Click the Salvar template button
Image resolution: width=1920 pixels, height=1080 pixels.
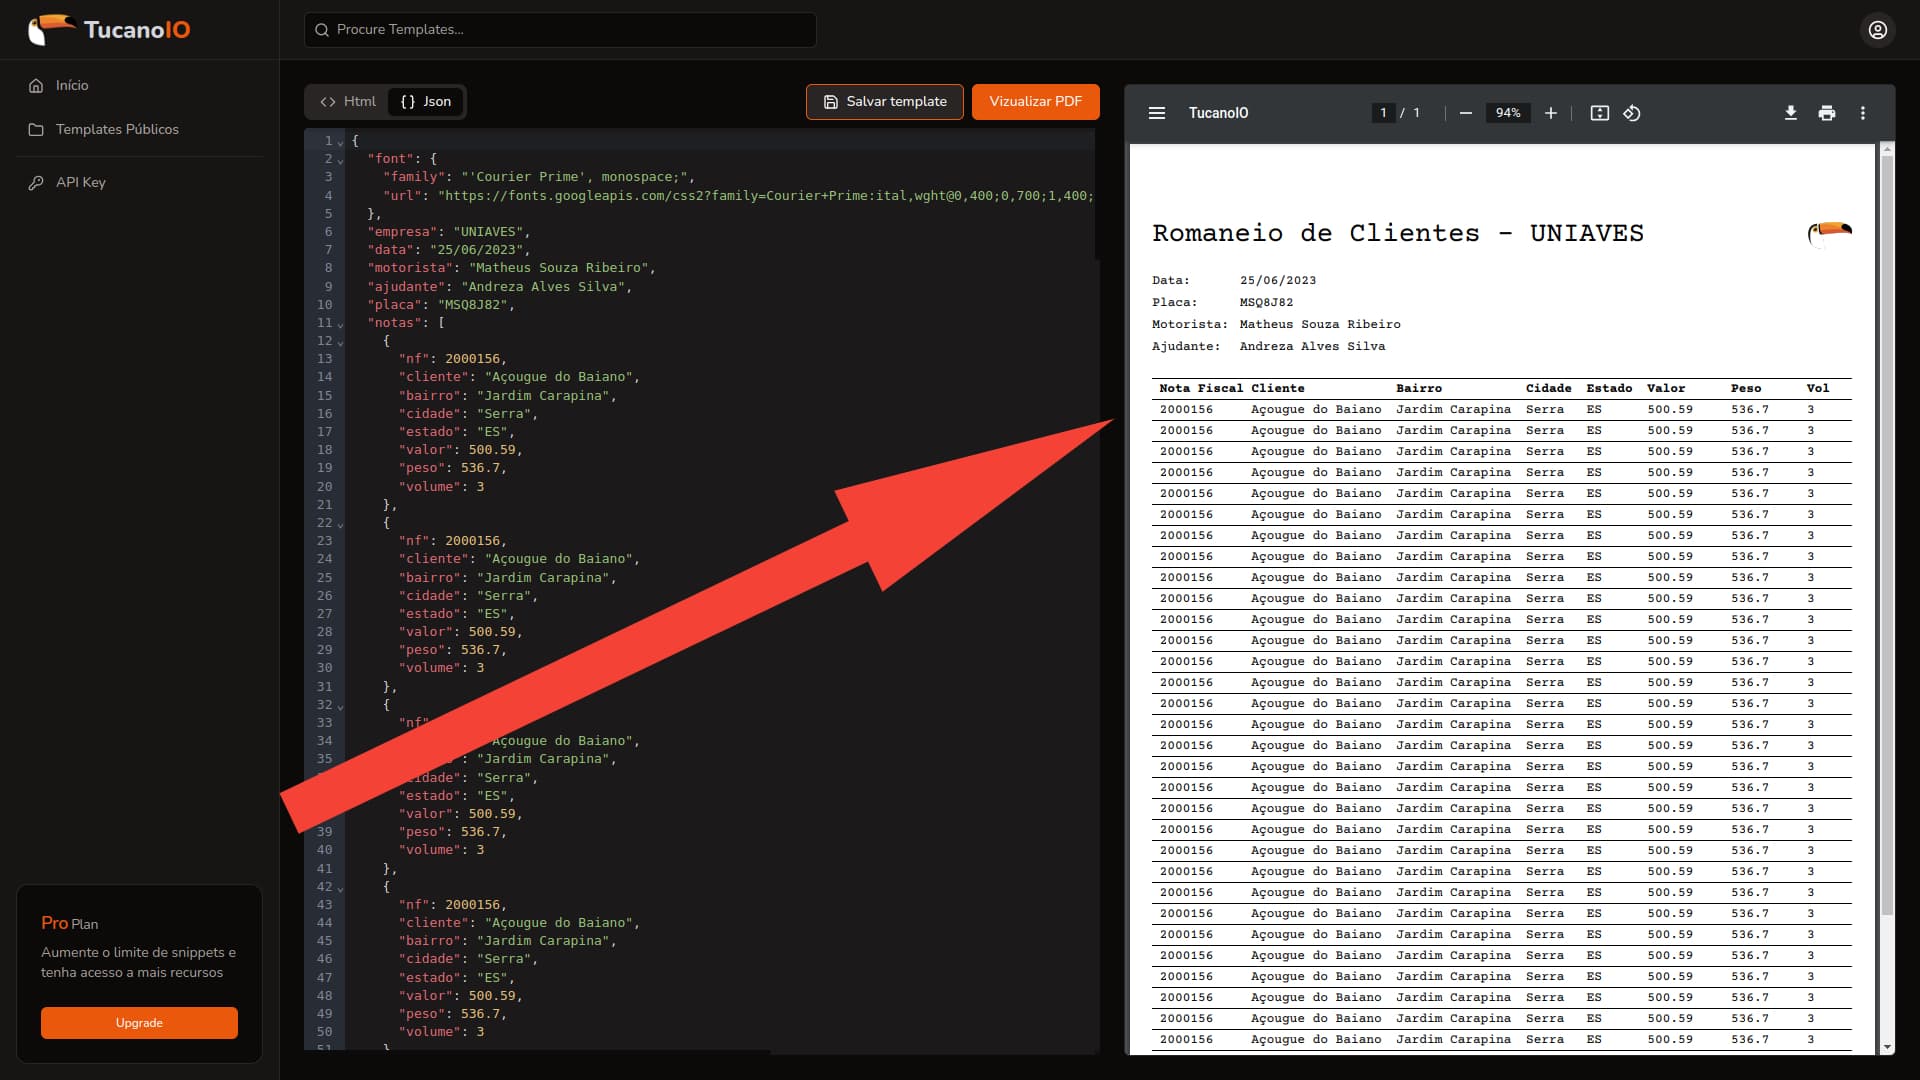coord(885,102)
